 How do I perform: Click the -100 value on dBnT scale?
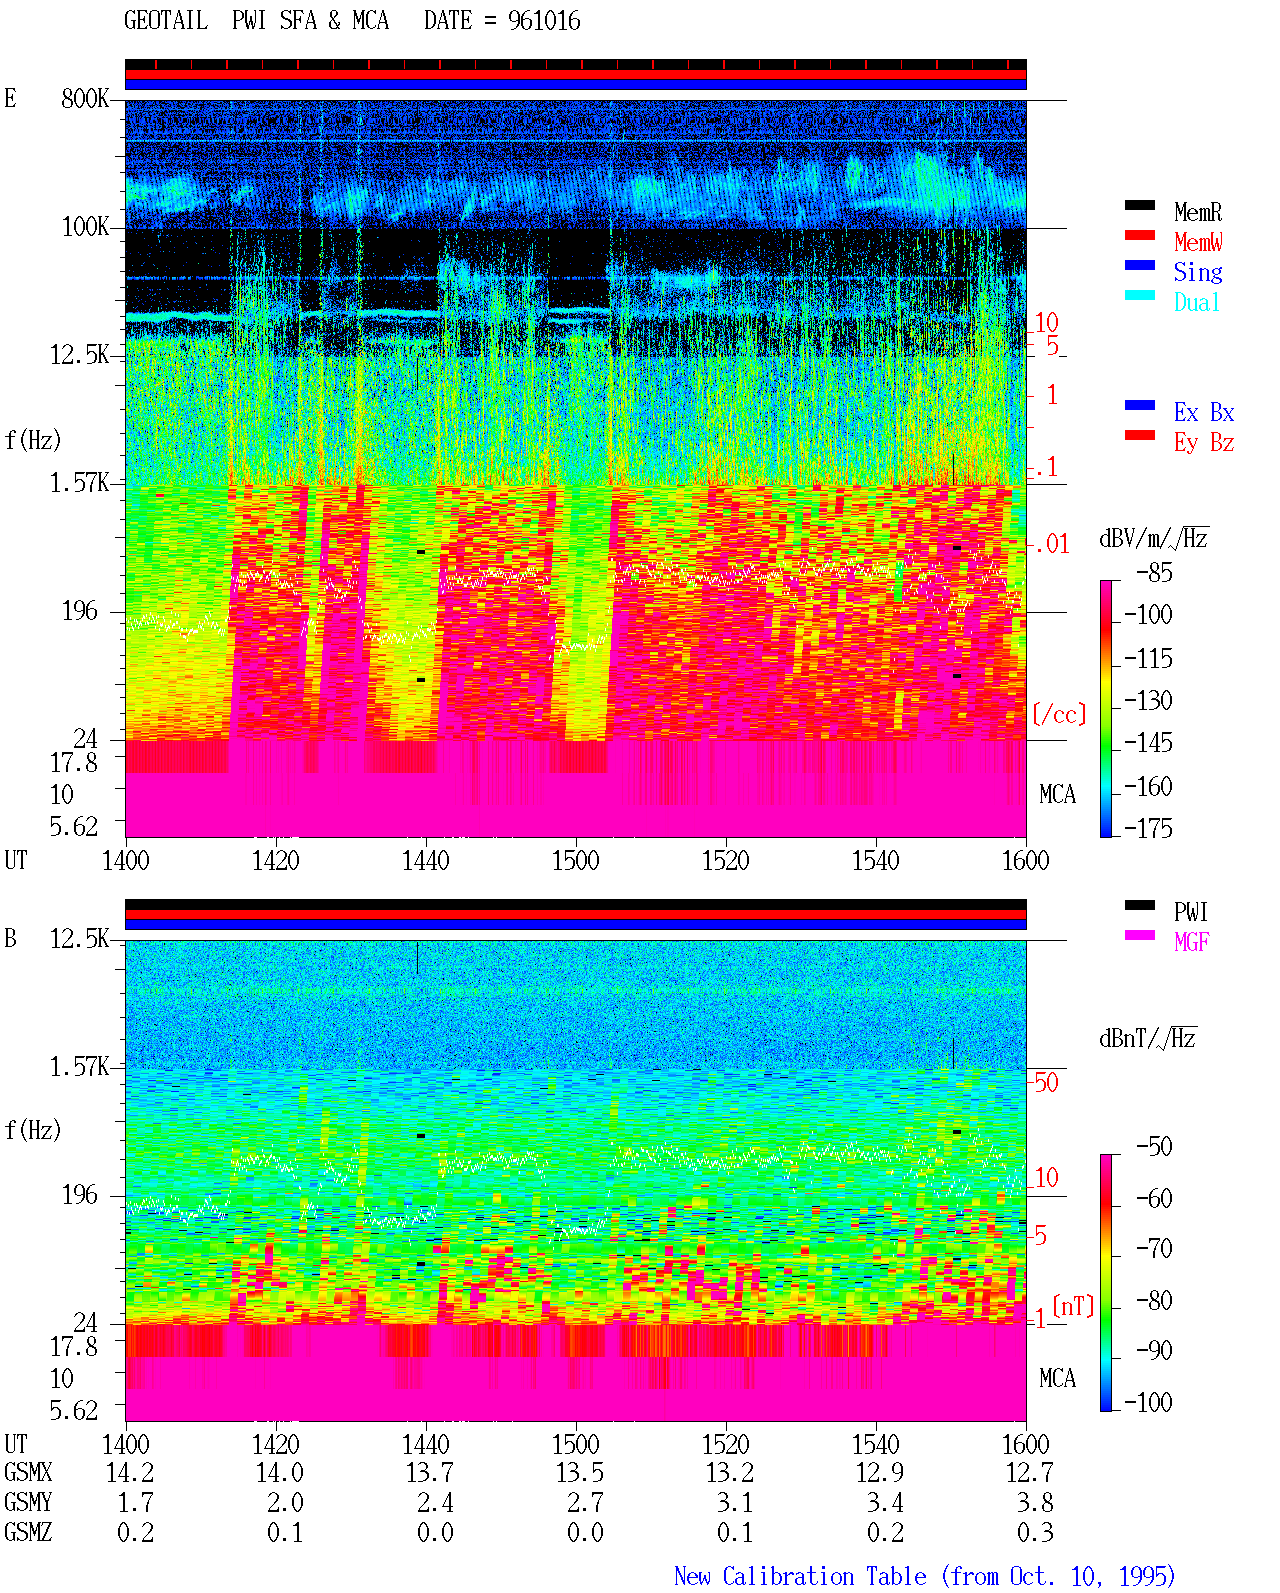tap(1148, 1403)
